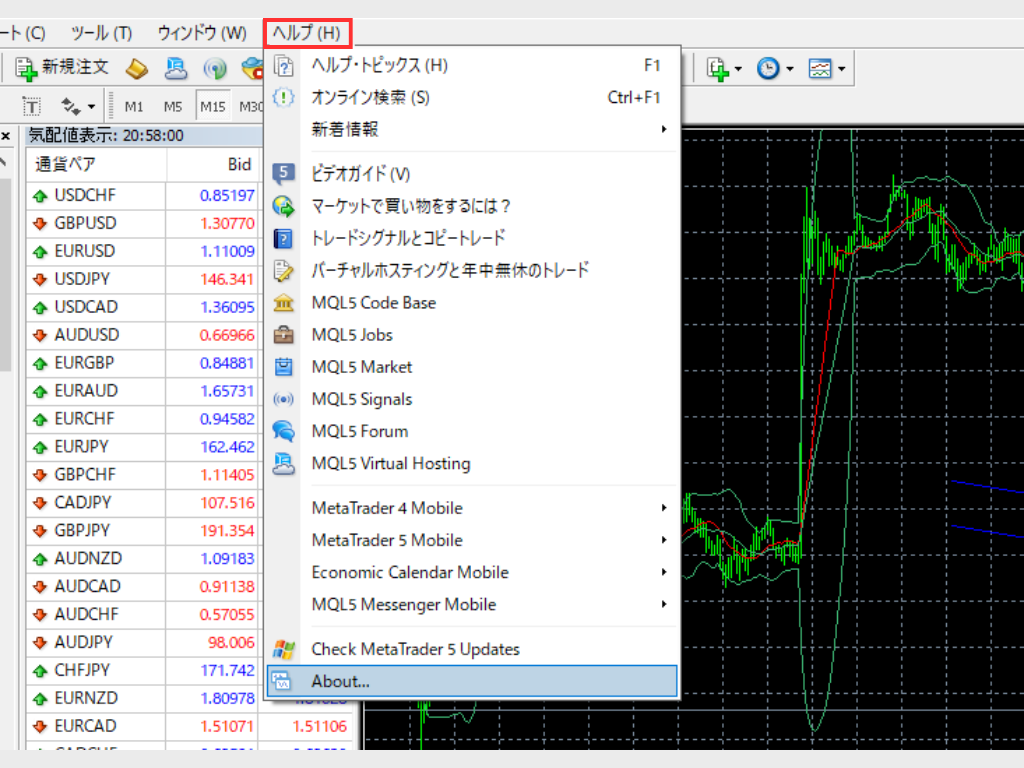Click the MQL5 Signals broadcast icon
1024x768 pixels.
pos(283,399)
